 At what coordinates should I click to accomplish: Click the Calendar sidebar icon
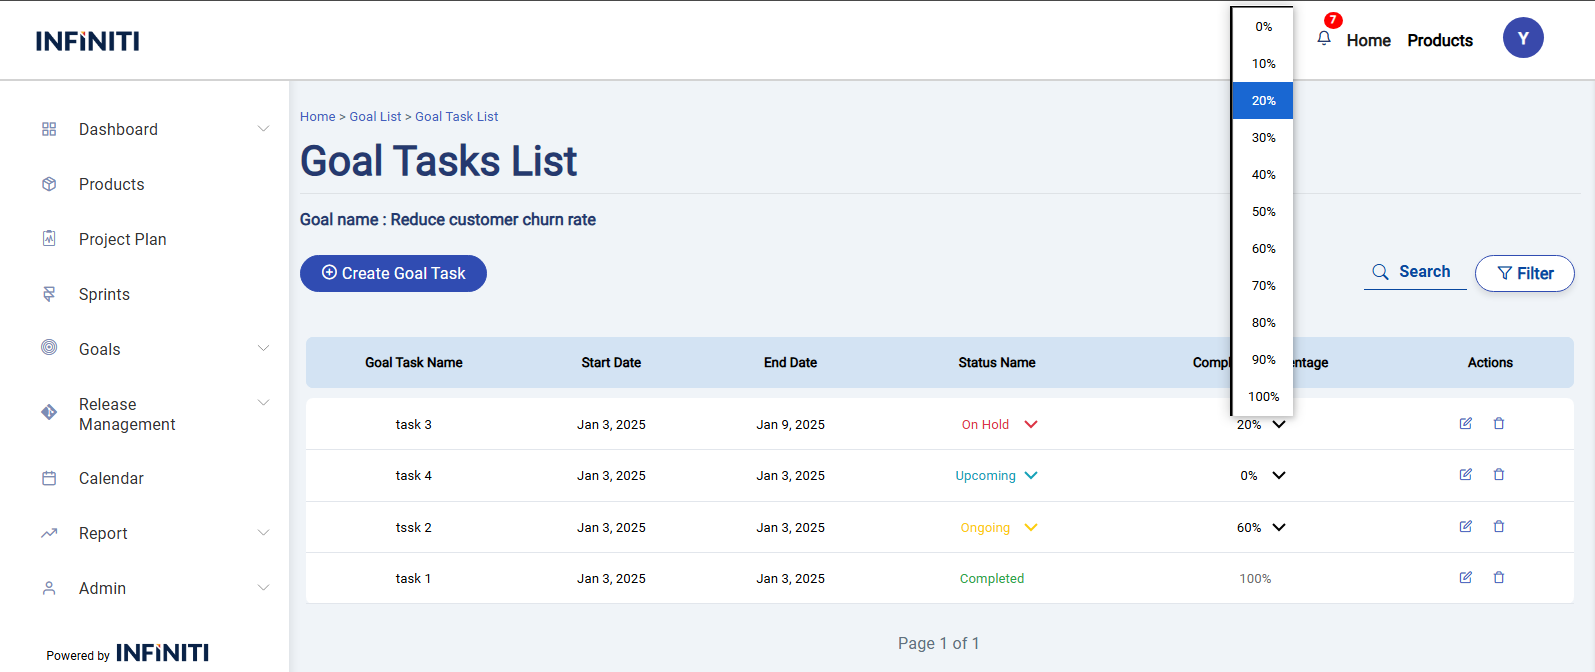pyautogui.click(x=49, y=479)
